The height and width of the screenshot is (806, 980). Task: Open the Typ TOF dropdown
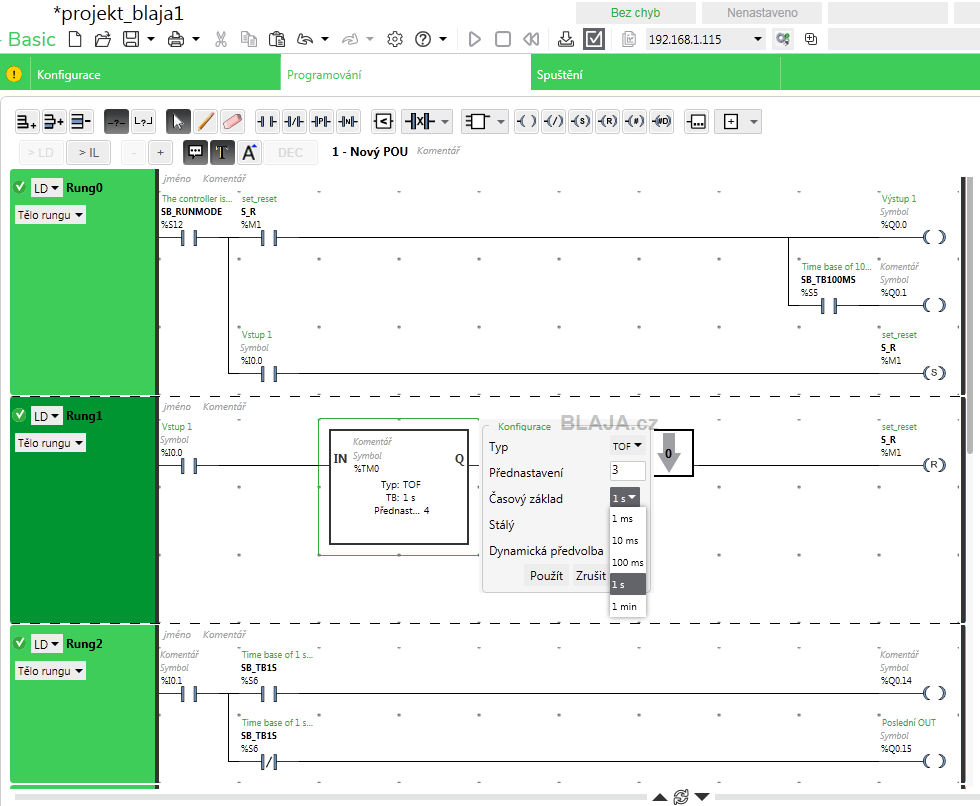click(x=627, y=446)
